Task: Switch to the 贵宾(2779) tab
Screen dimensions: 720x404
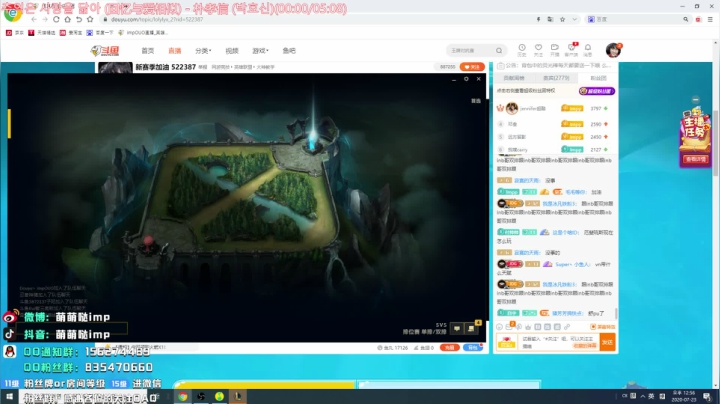Action: click(556, 78)
